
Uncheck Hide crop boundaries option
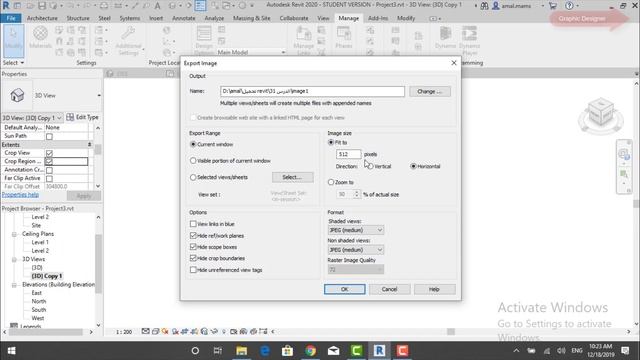(x=193, y=258)
